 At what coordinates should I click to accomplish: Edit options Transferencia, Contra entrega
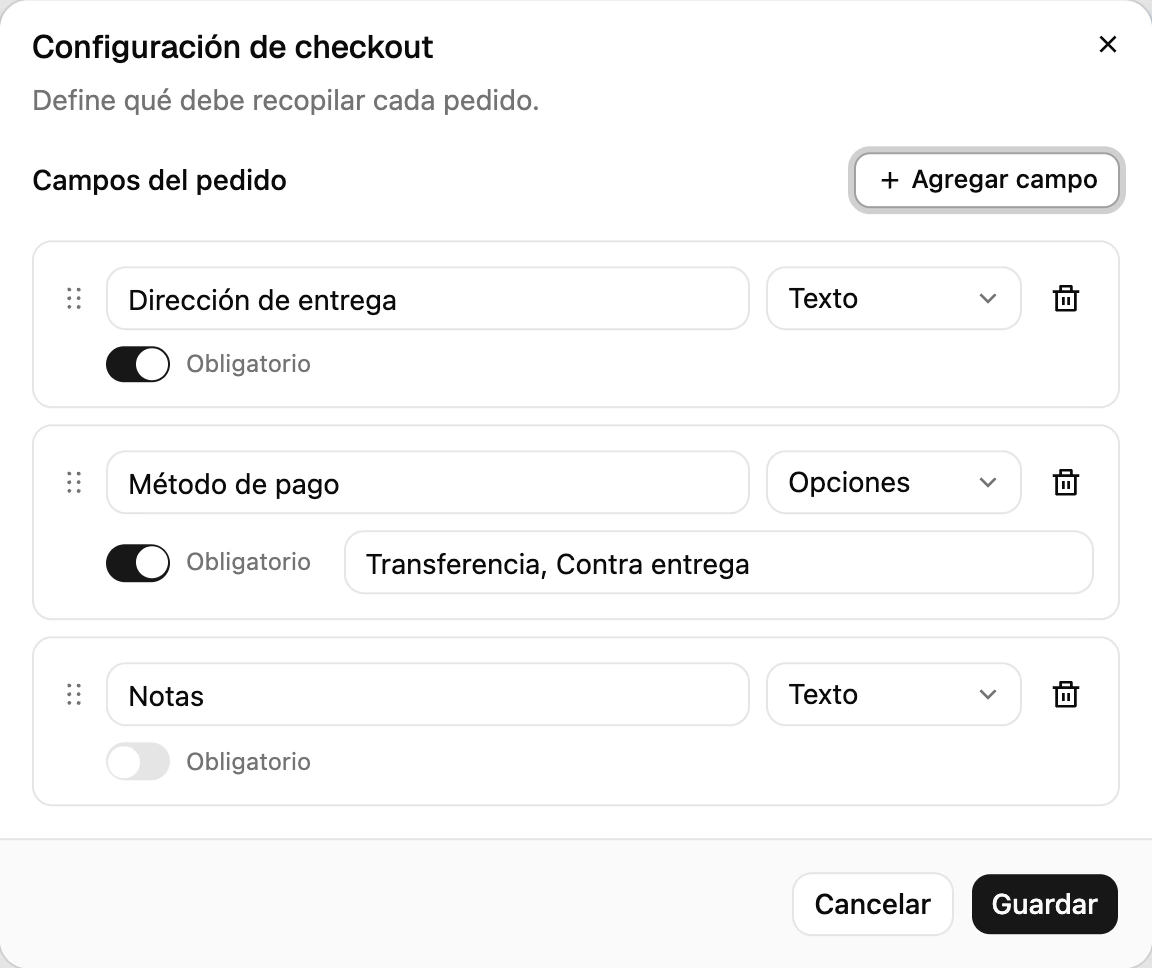719,563
